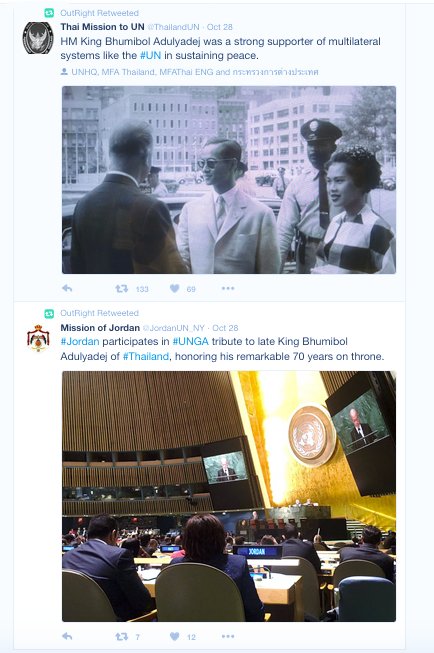View the black-and-white King Bhumibol photo
This screenshot has width=434, height=653.
229,179
